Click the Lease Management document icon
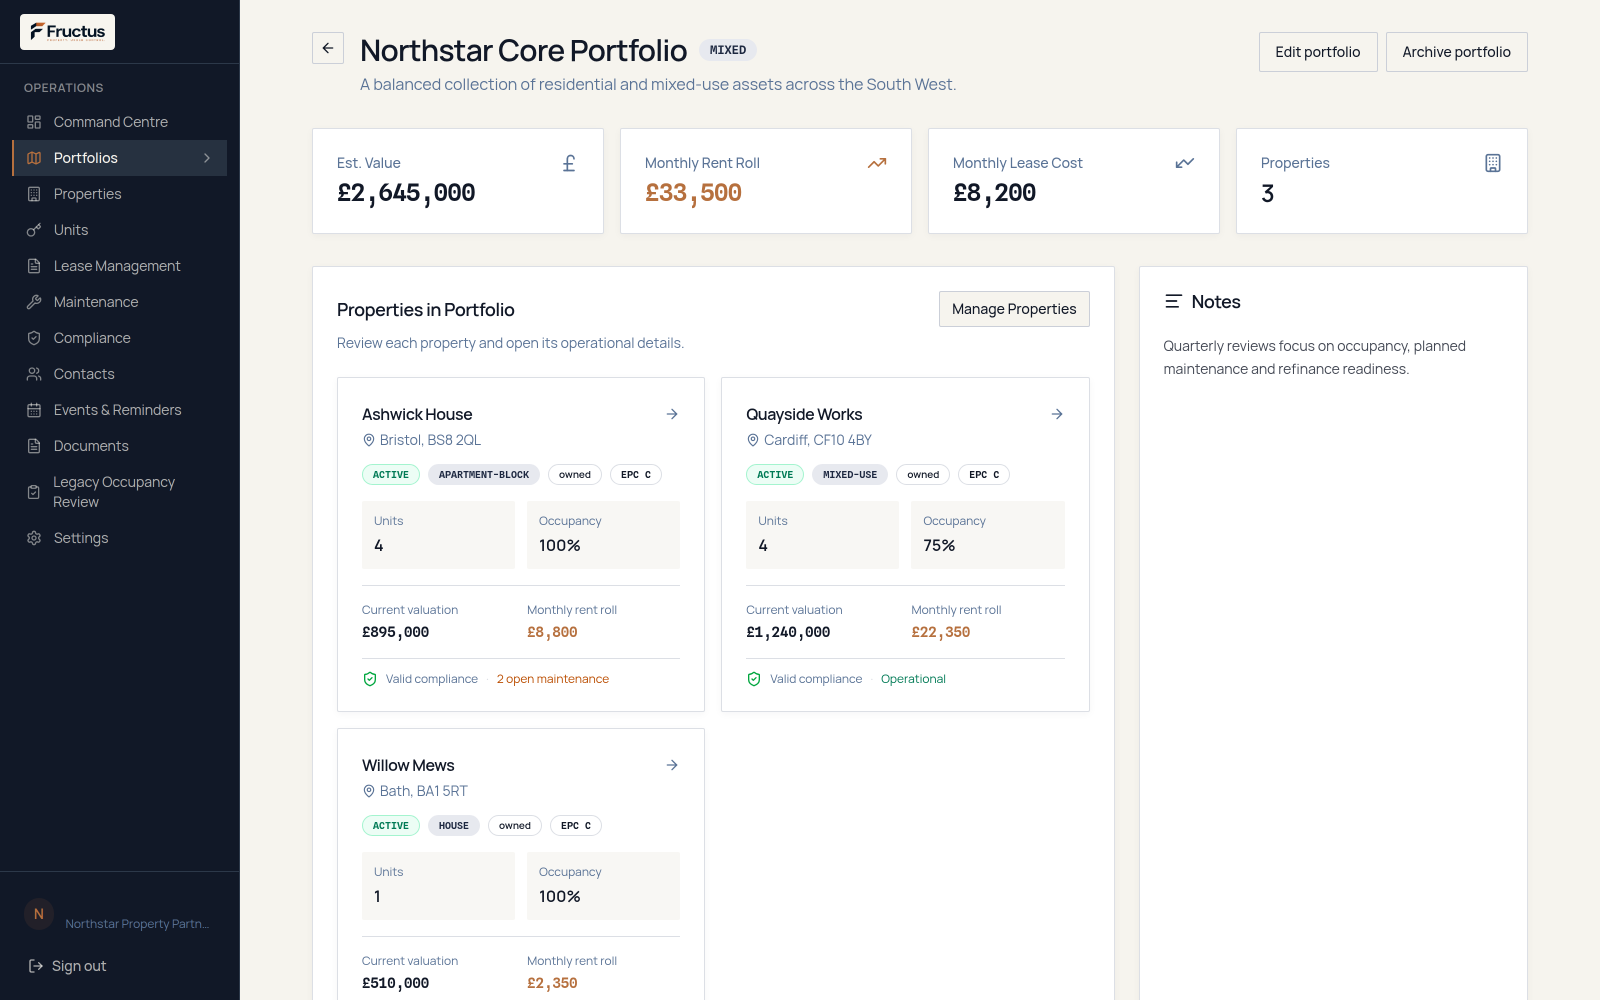Viewport: 1600px width, 1000px height. (x=34, y=266)
